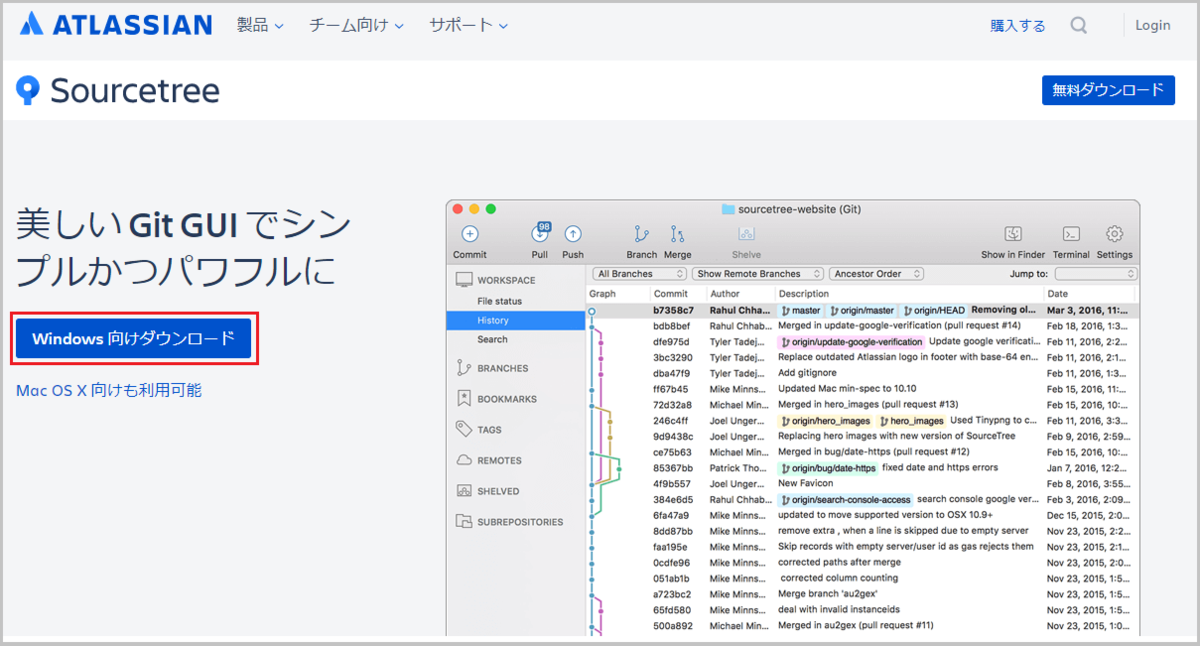Screen dimensions: 1200x646
Task: Click the master branch label
Action: pos(800,310)
